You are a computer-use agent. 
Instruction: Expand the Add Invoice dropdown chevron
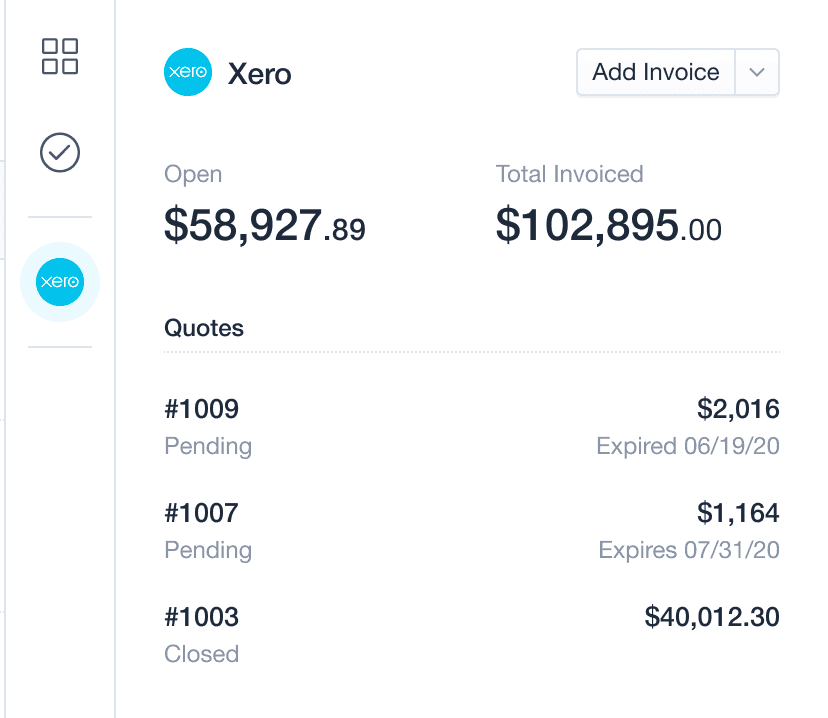point(757,72)
